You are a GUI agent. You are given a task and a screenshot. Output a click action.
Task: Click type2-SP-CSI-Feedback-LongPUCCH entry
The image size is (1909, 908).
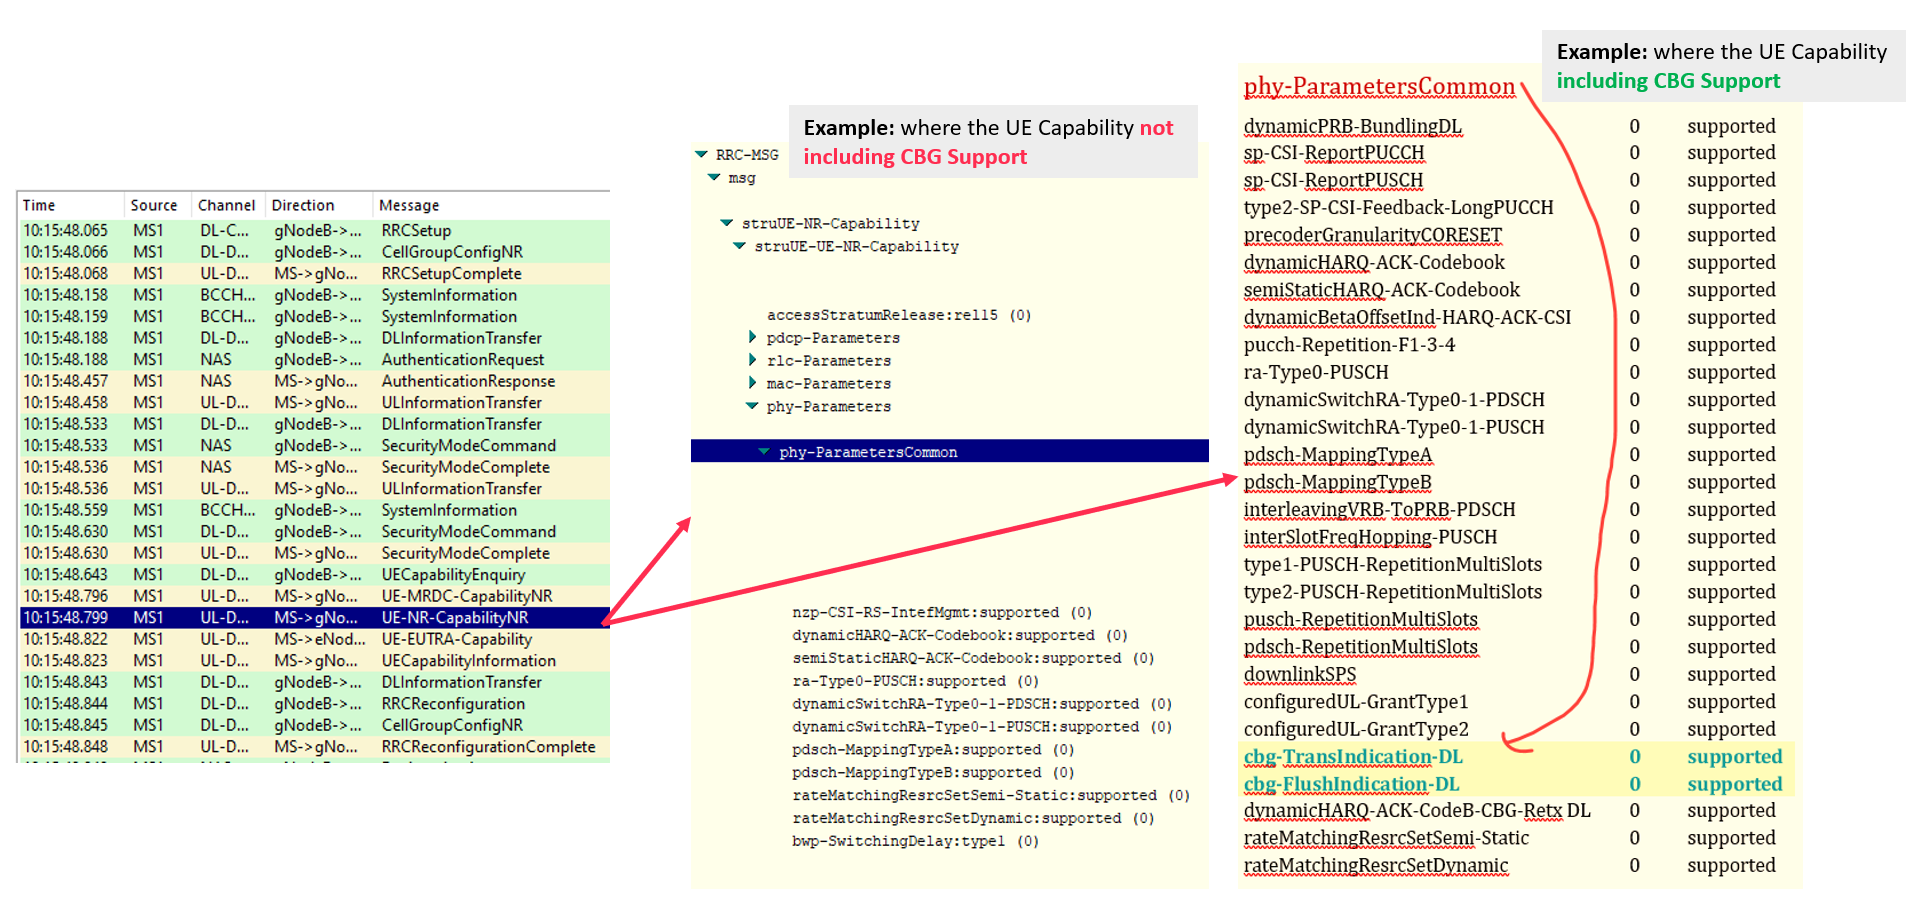click(1398, 208)
